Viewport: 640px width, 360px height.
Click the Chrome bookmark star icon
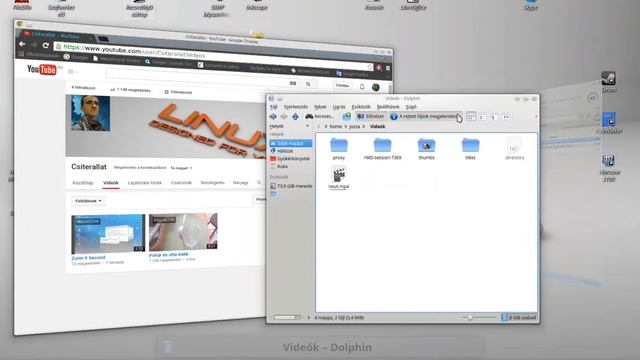[x=370, y=67]
